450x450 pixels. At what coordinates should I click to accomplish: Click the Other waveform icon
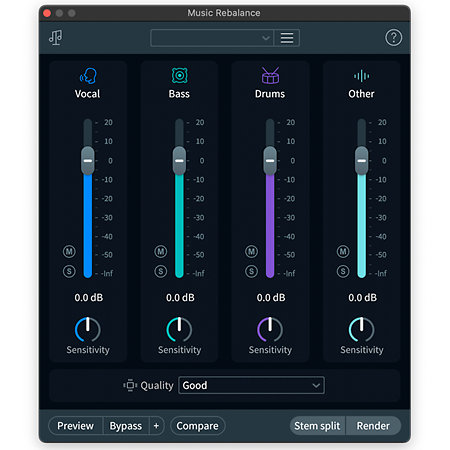[x=361, y=76]
